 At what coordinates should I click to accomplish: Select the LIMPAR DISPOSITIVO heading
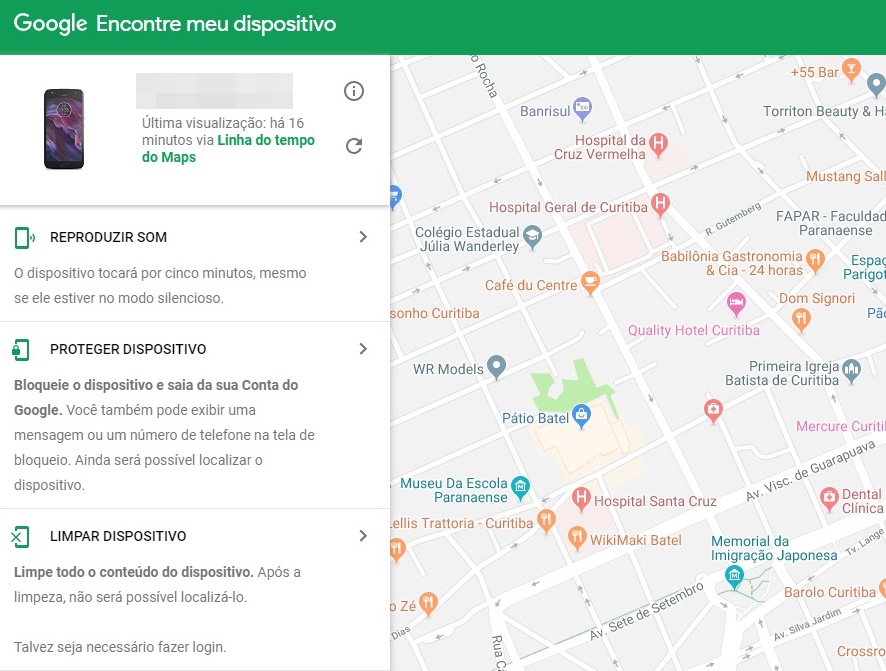[118, 536]
